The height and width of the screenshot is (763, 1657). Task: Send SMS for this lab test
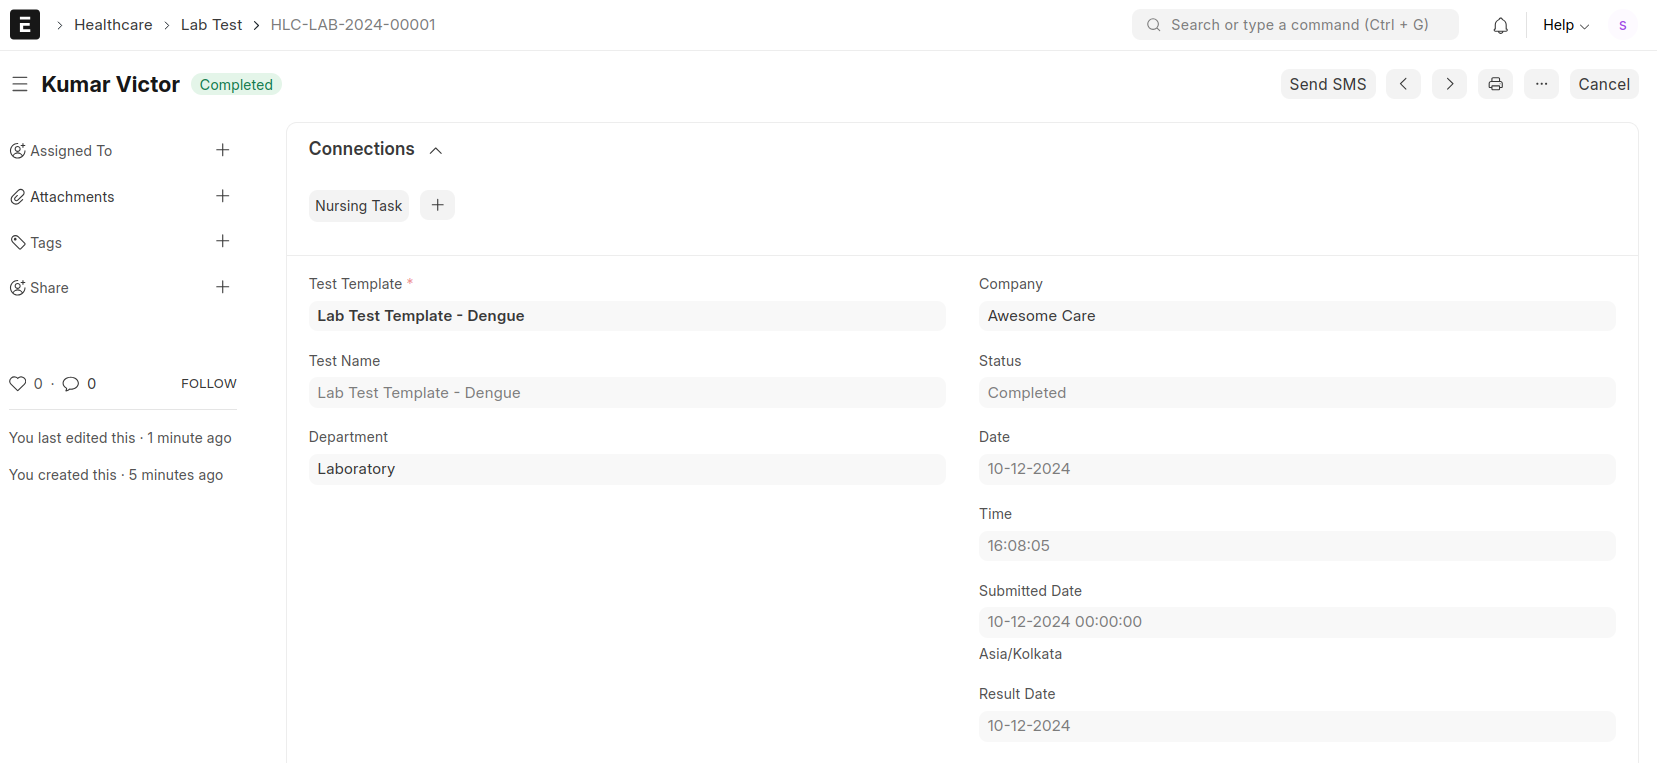(1328, 84)
